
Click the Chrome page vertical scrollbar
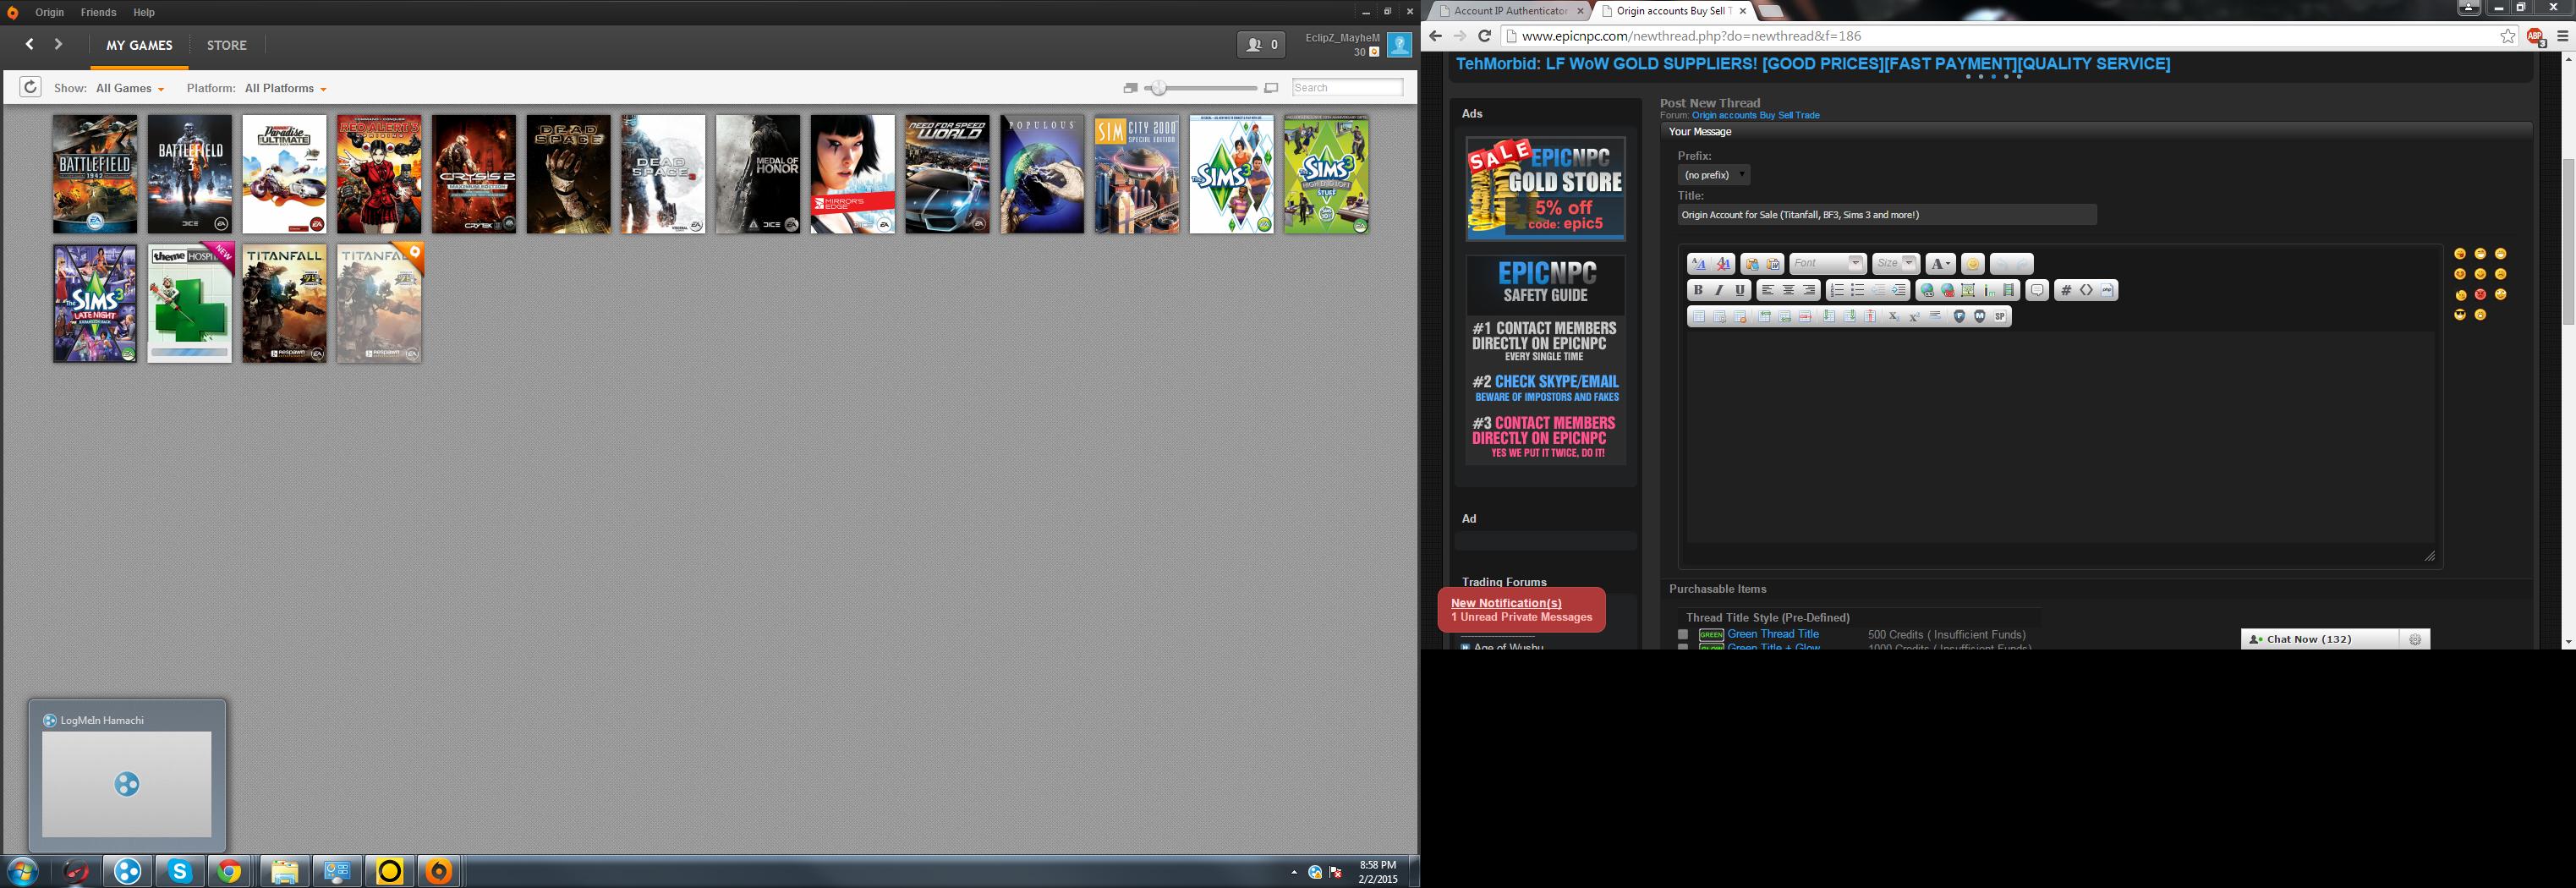point(2568,240)
